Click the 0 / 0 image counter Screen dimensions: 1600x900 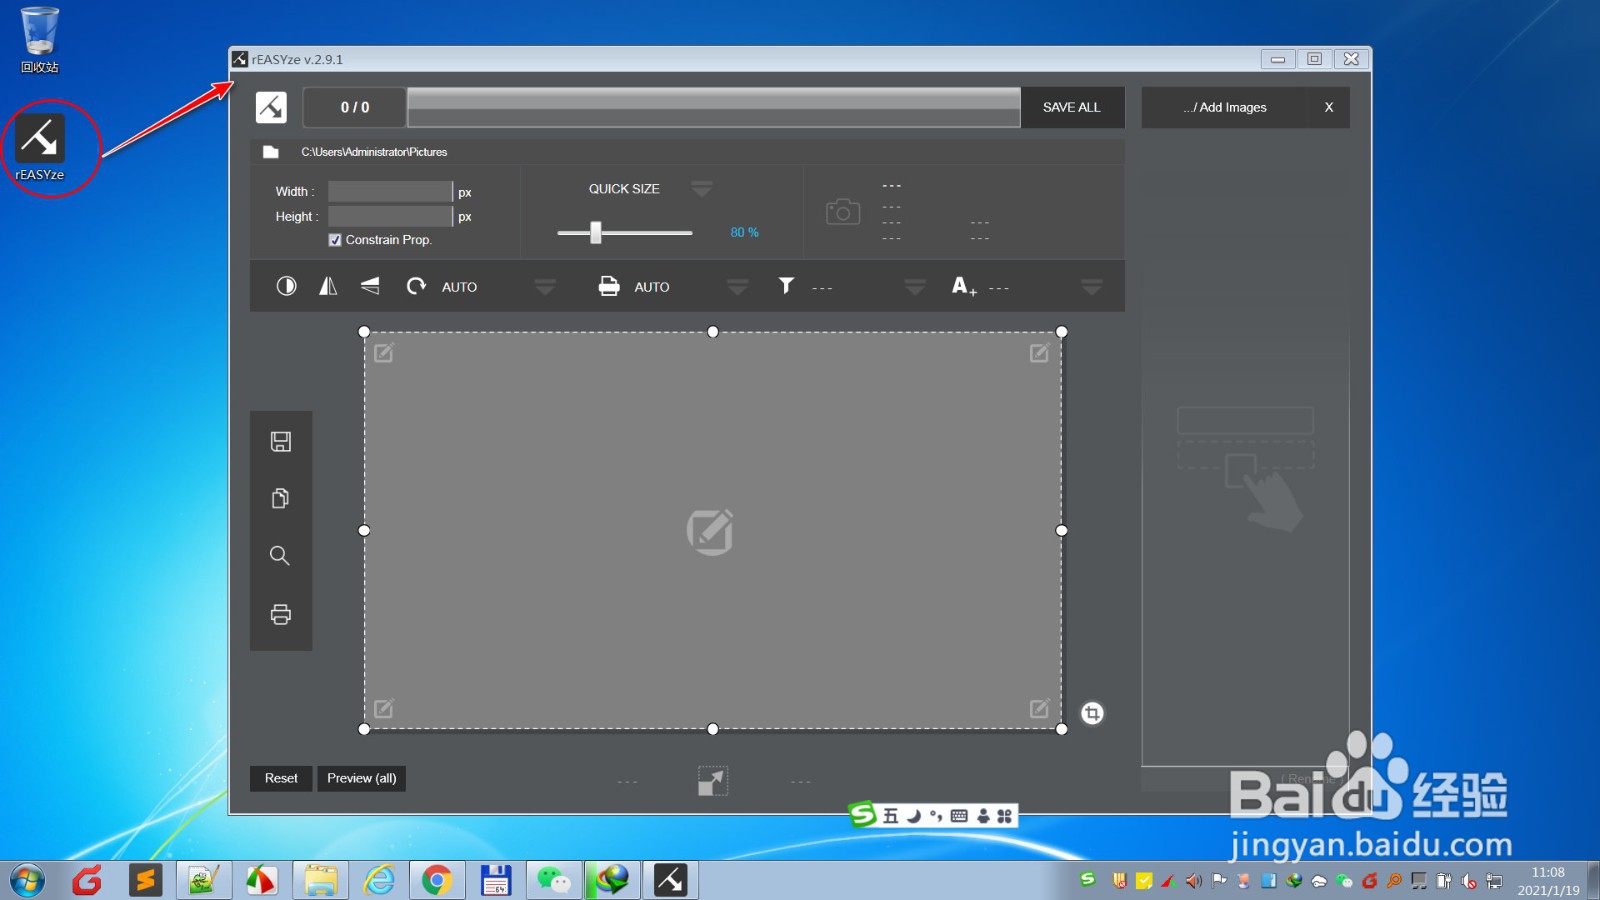point(355,107)
